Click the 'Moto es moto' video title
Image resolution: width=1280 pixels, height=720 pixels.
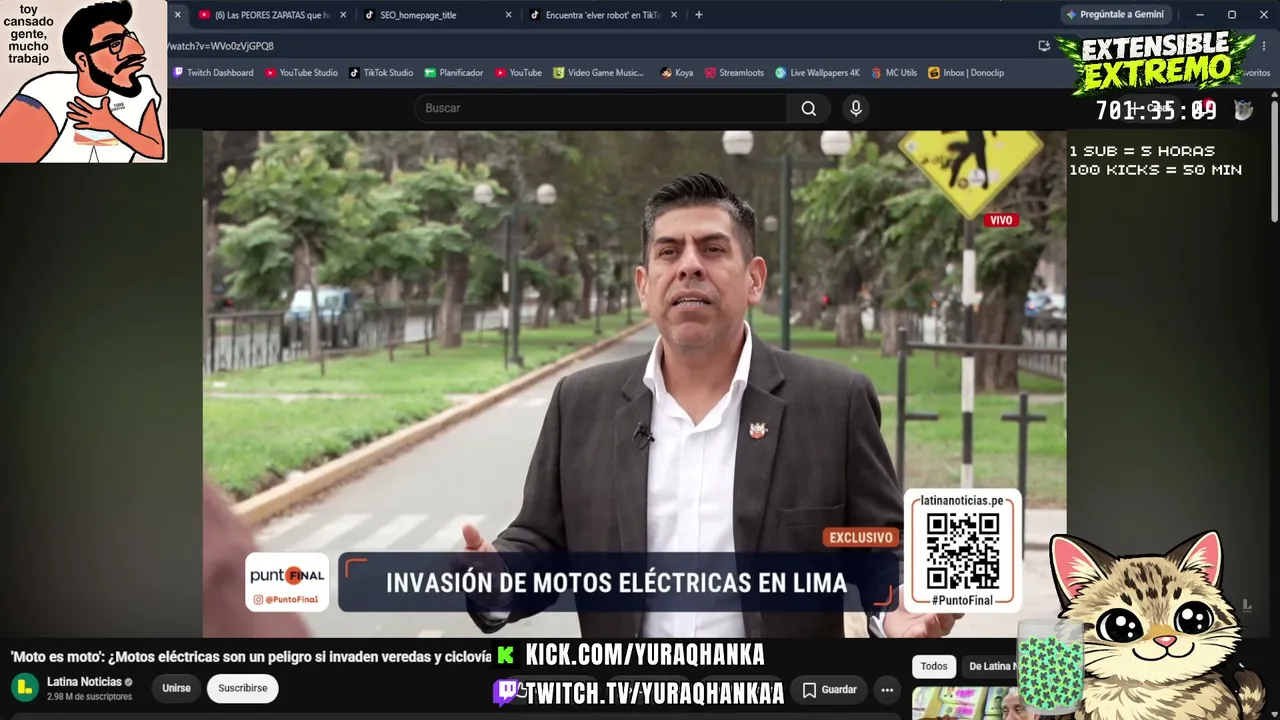pos(251,657)
